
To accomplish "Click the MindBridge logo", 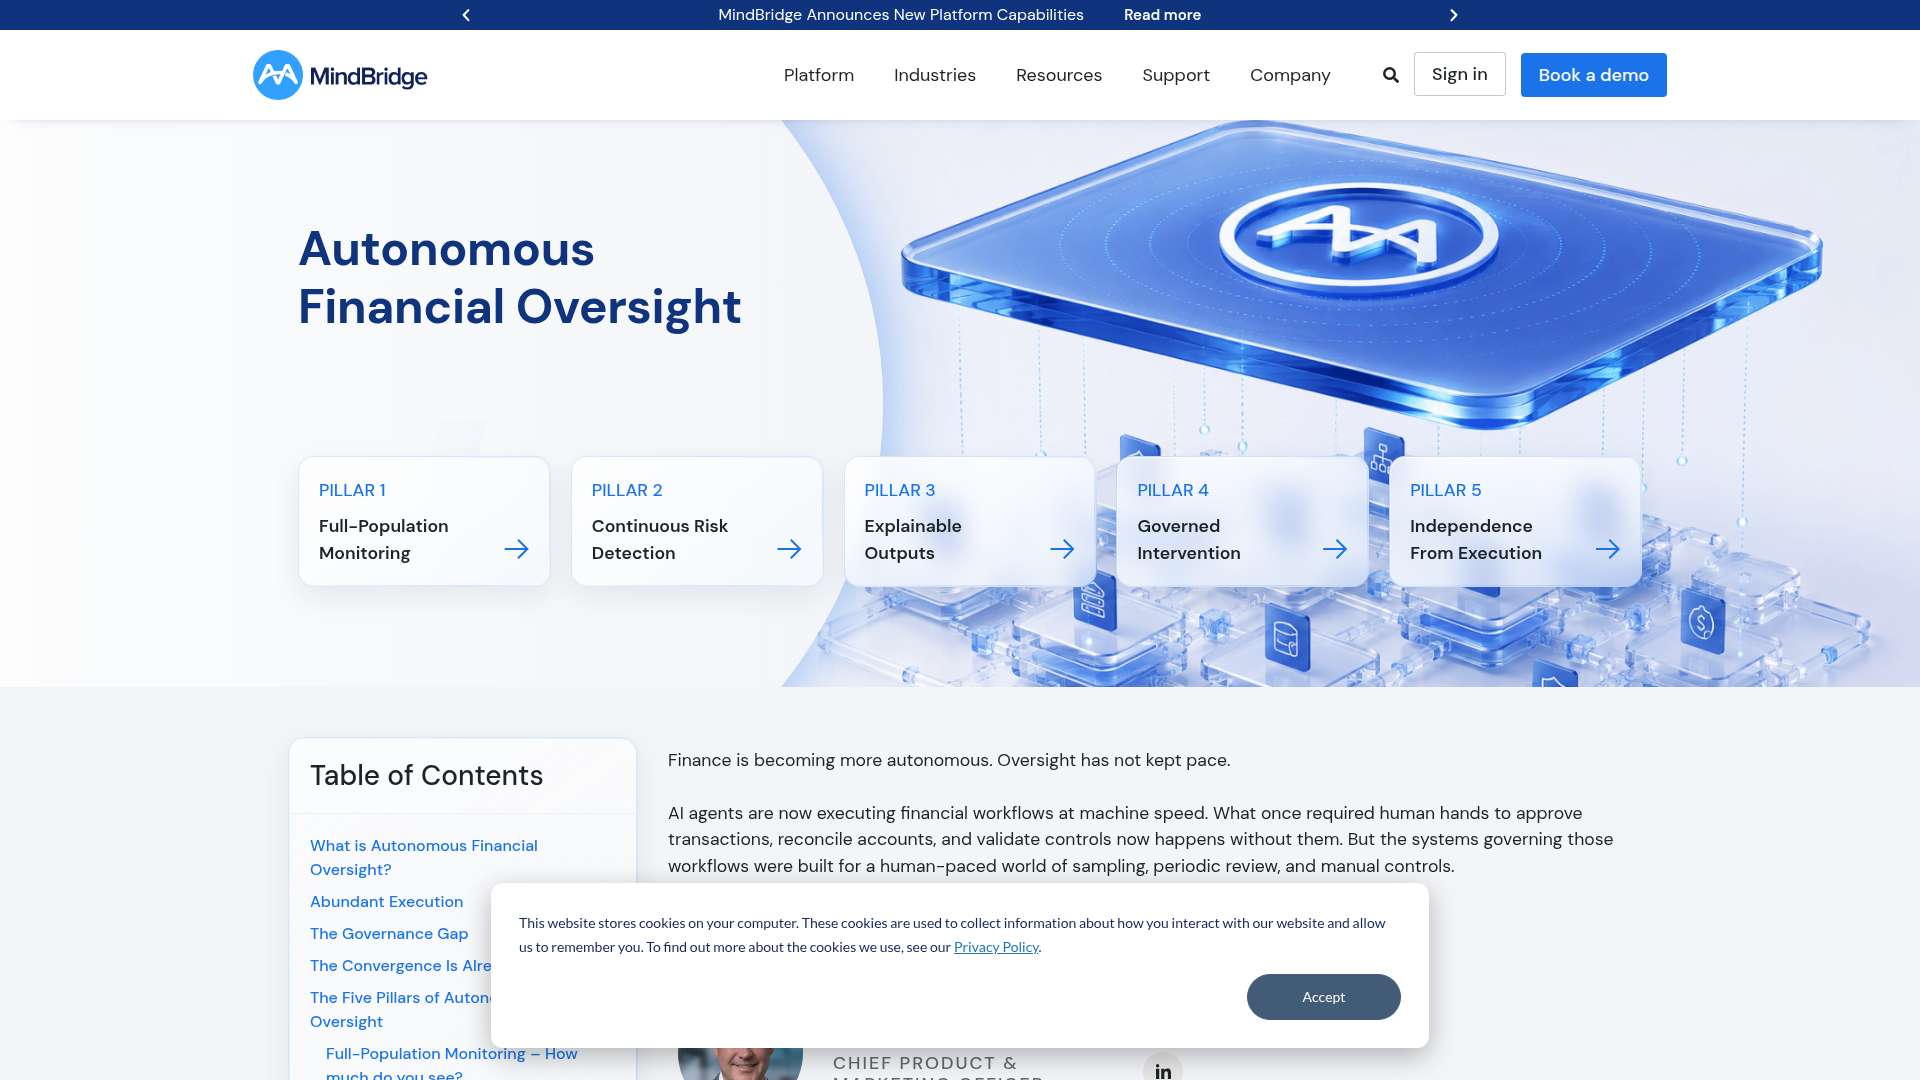I will click(340, 75).
